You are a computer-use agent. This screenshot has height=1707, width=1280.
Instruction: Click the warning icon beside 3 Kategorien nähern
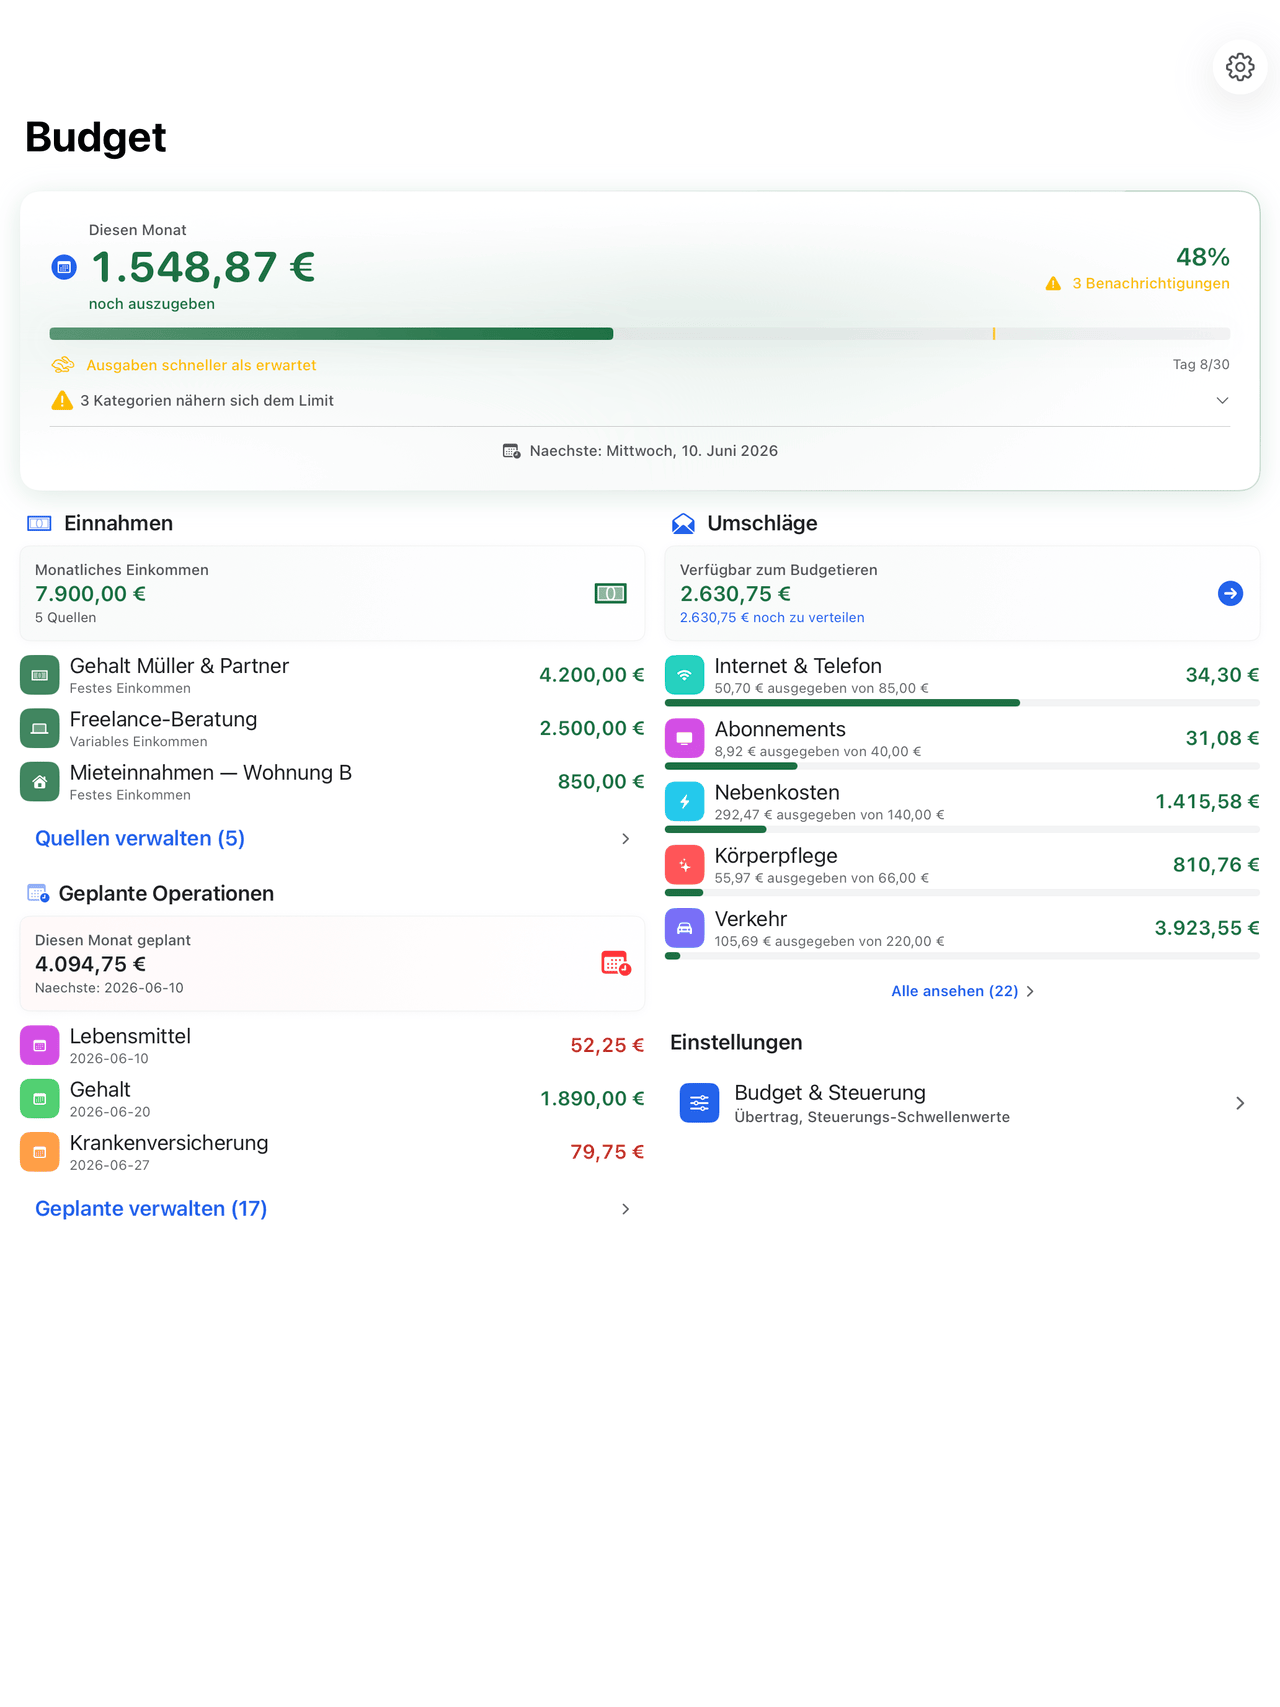[x=62, y=400]
